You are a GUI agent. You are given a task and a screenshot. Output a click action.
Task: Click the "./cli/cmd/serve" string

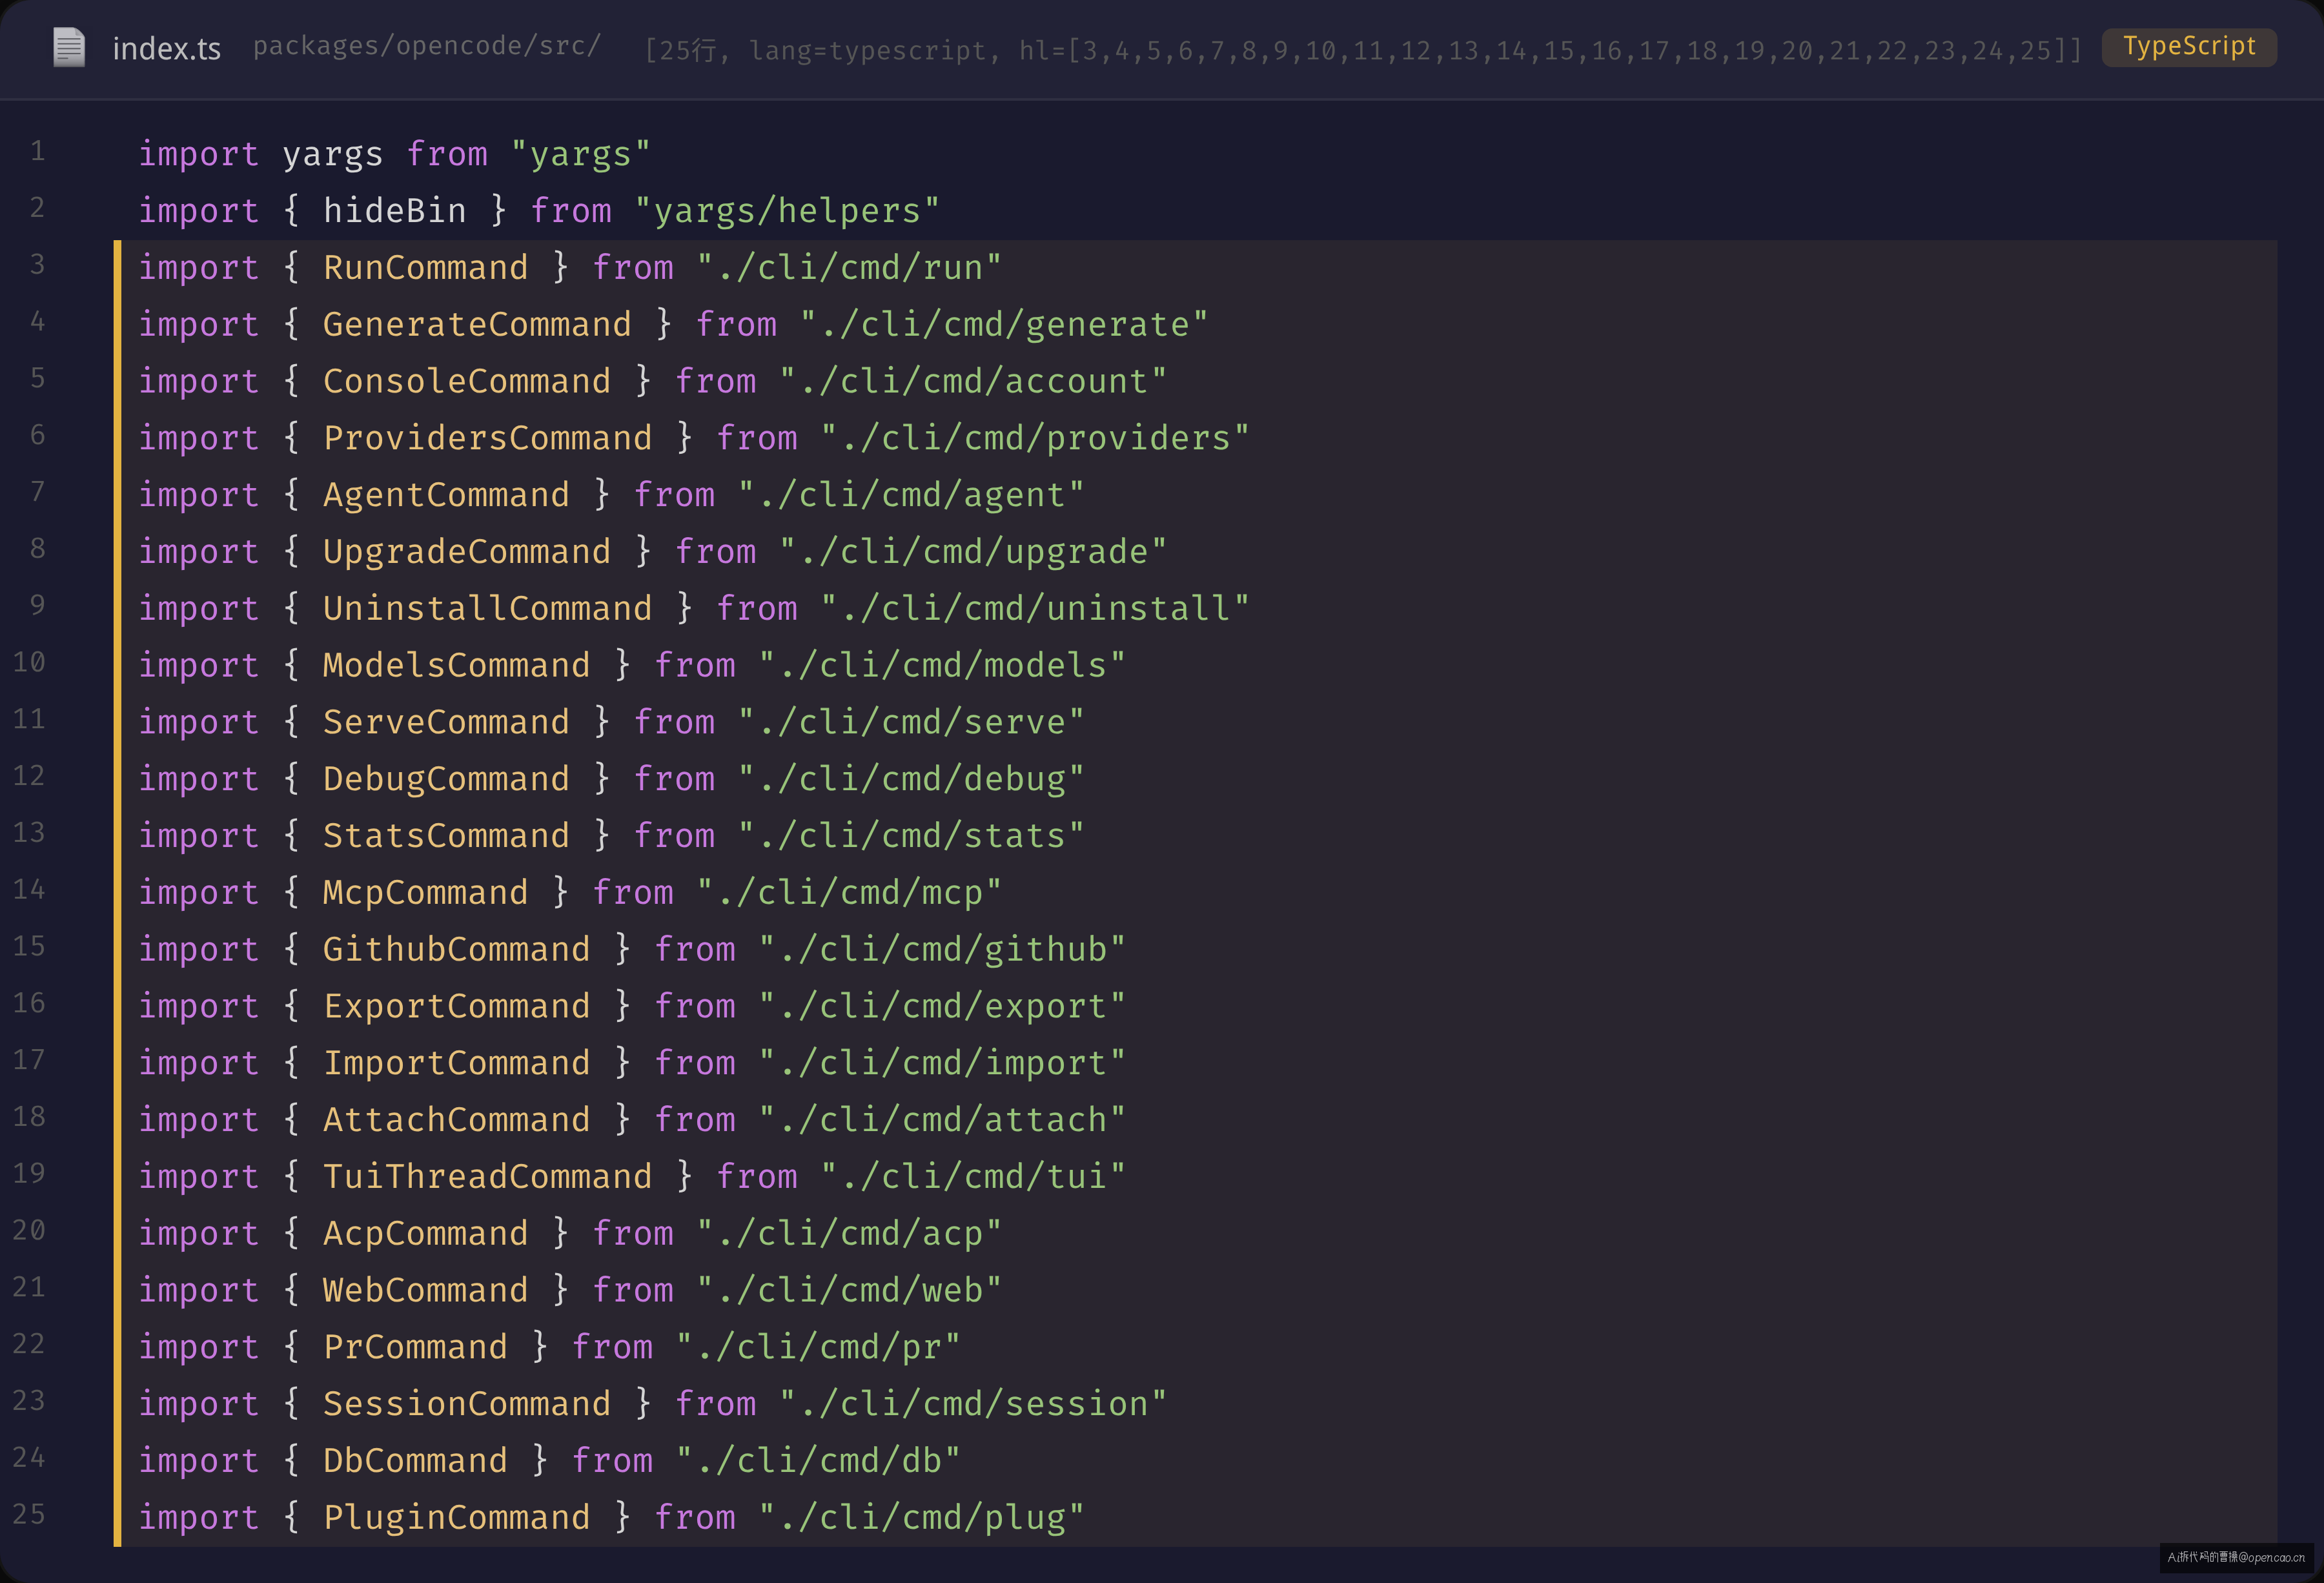coord(911,722)
